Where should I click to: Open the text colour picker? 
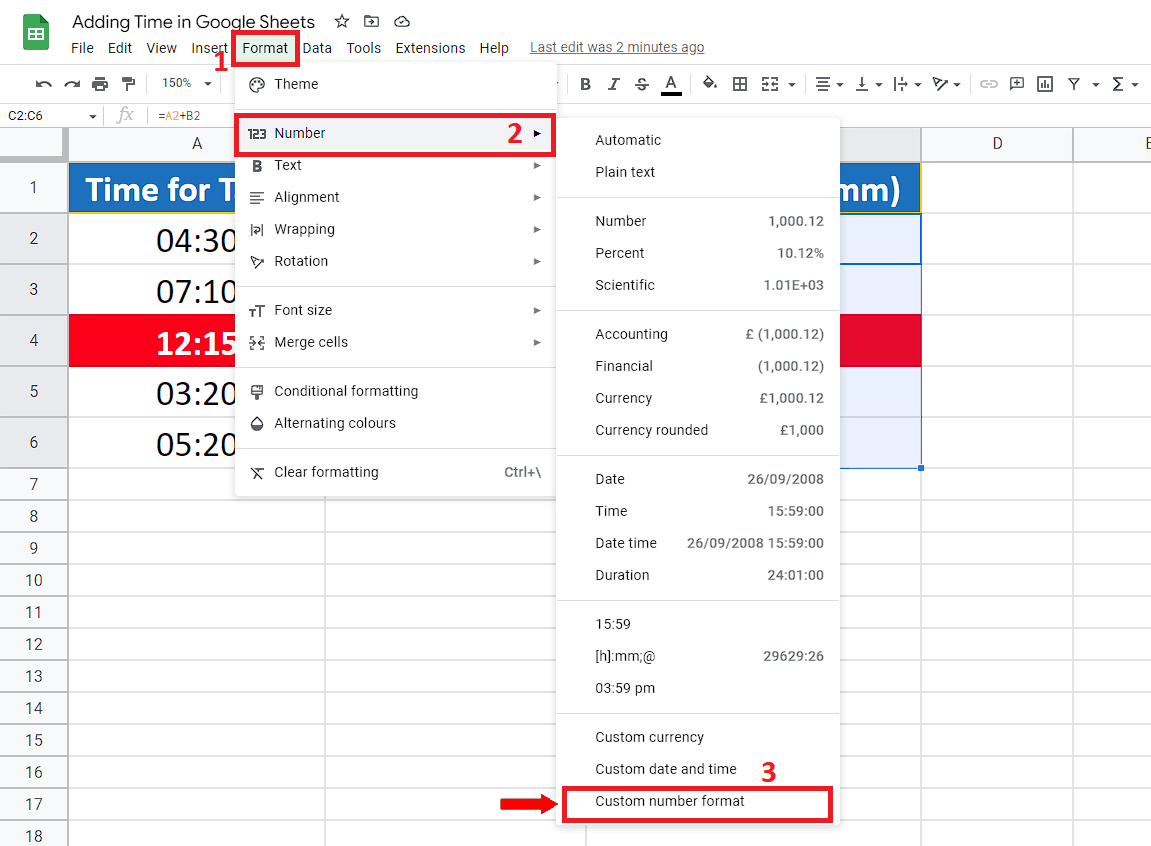coord(671,83)
